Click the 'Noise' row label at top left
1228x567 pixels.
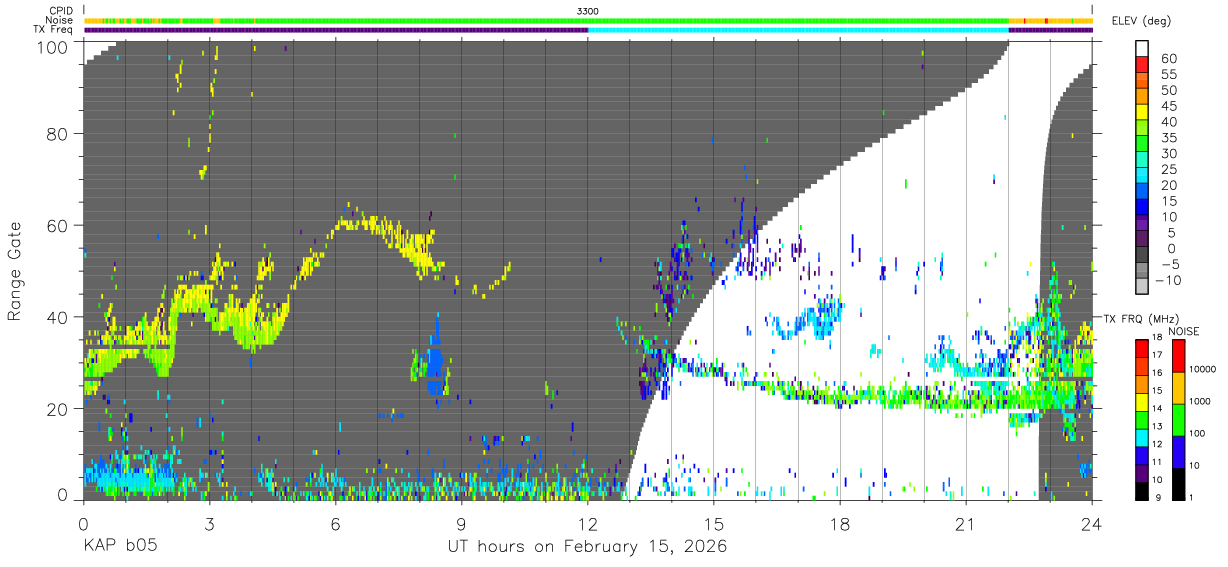(60, 20)
